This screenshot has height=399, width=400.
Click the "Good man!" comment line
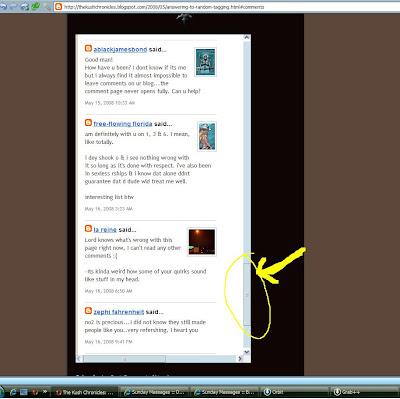(x=99, y=60)
